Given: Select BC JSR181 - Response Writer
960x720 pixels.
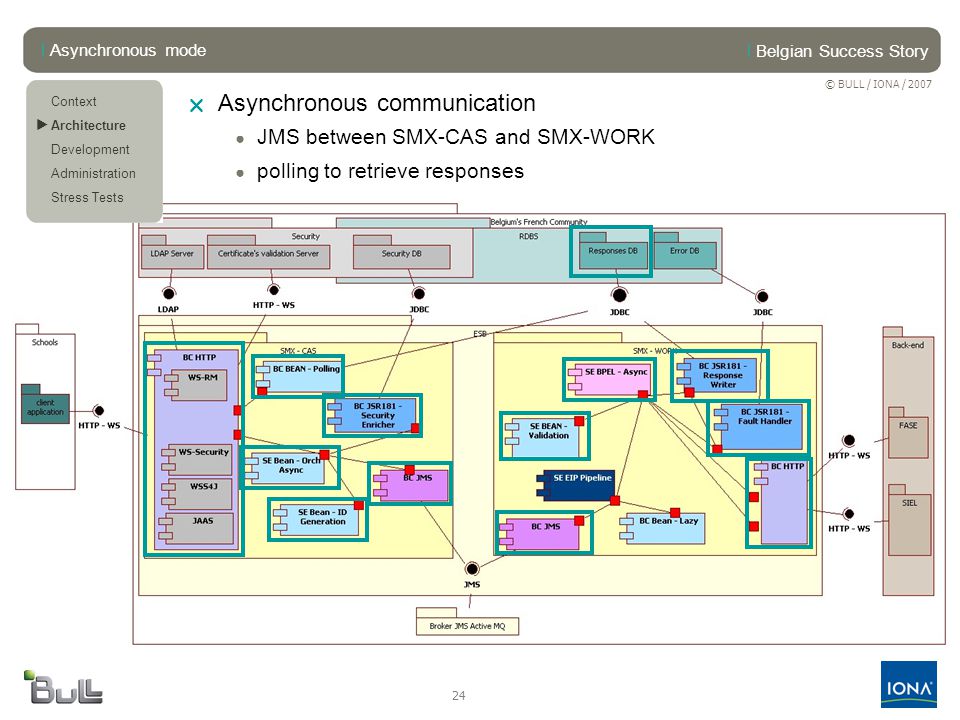Looking at the screenshot, I should click(x=718, y=375).
